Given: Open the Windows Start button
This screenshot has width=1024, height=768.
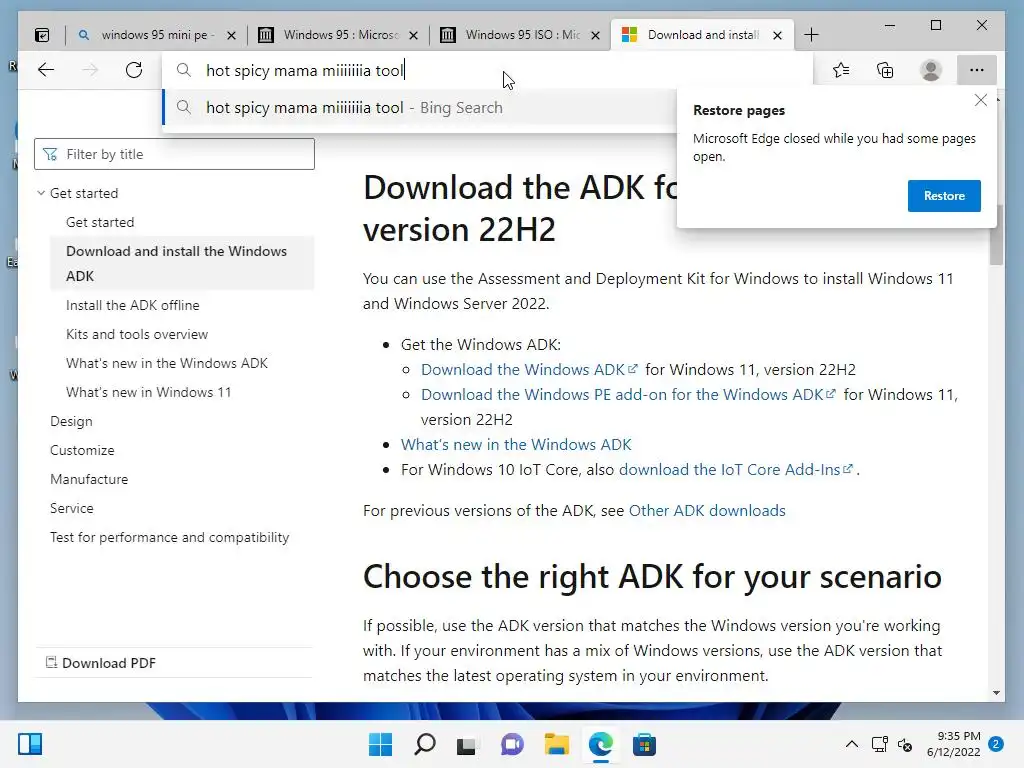Looking at the screenshot, I should [x=381, y=744].
